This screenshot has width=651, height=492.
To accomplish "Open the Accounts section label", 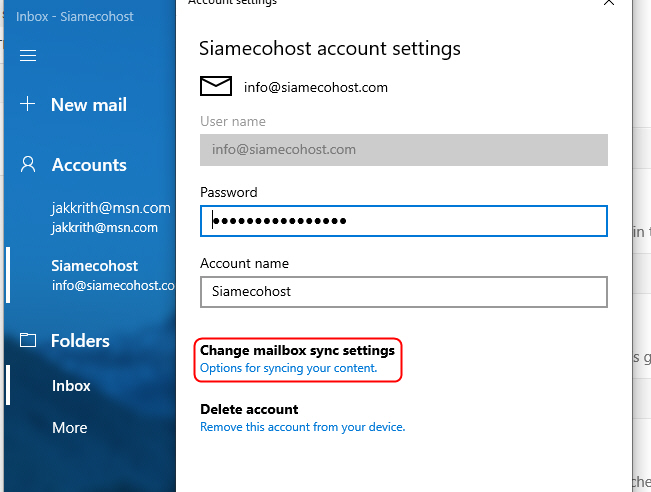I will (89, 165).
